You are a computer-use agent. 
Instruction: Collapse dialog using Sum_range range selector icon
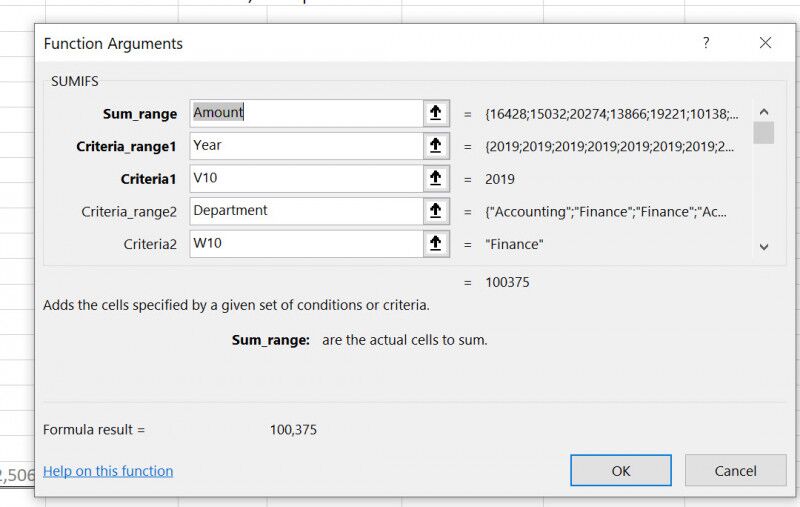coord(435,113)
